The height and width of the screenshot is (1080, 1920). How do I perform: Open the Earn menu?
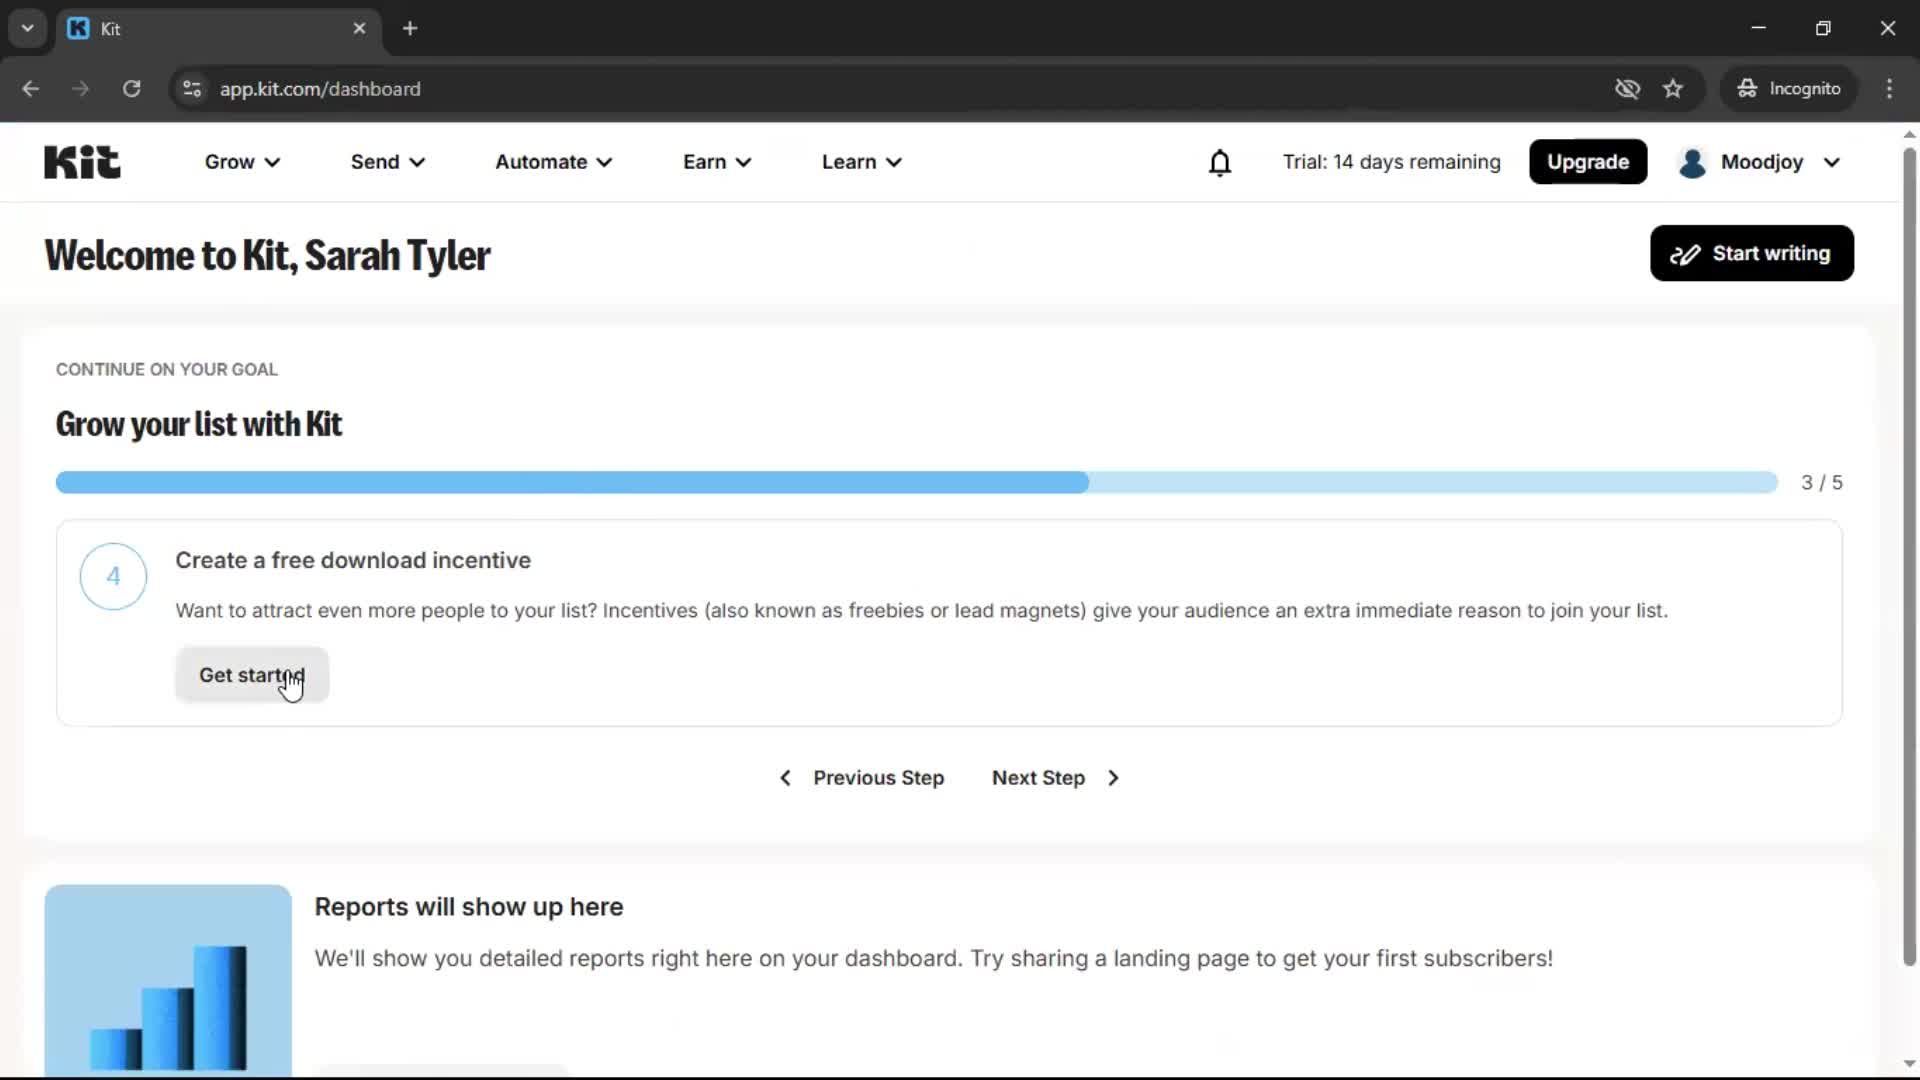(x=716, y=161)
